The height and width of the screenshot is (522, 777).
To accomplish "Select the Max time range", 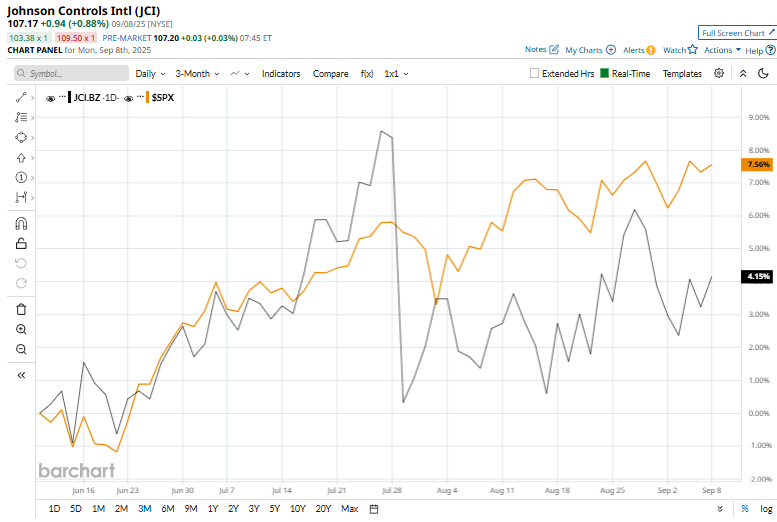I will coord(350,509).
